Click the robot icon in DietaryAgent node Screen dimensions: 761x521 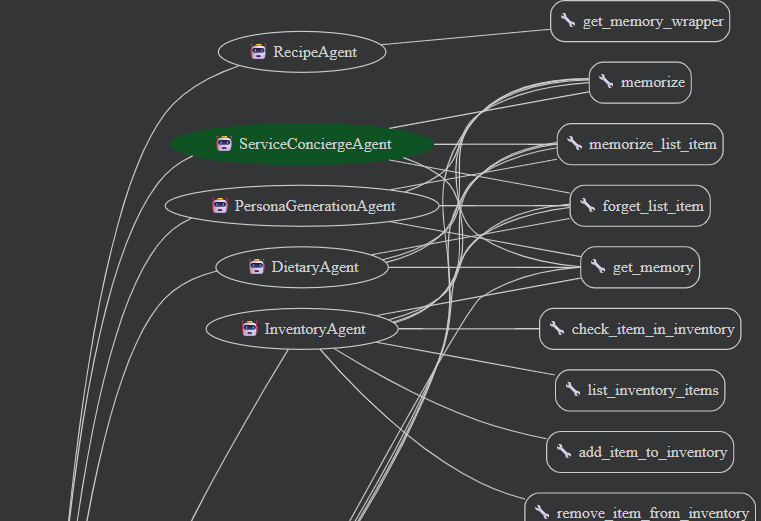click(x=257, y=267)
